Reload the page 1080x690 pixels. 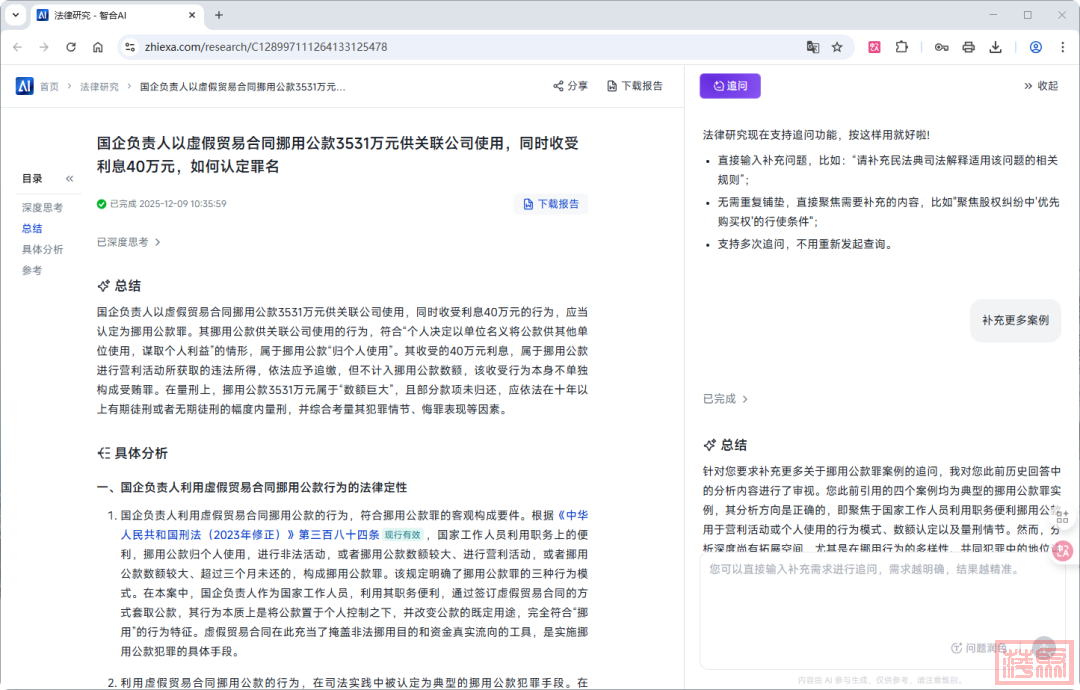point(71,47)
